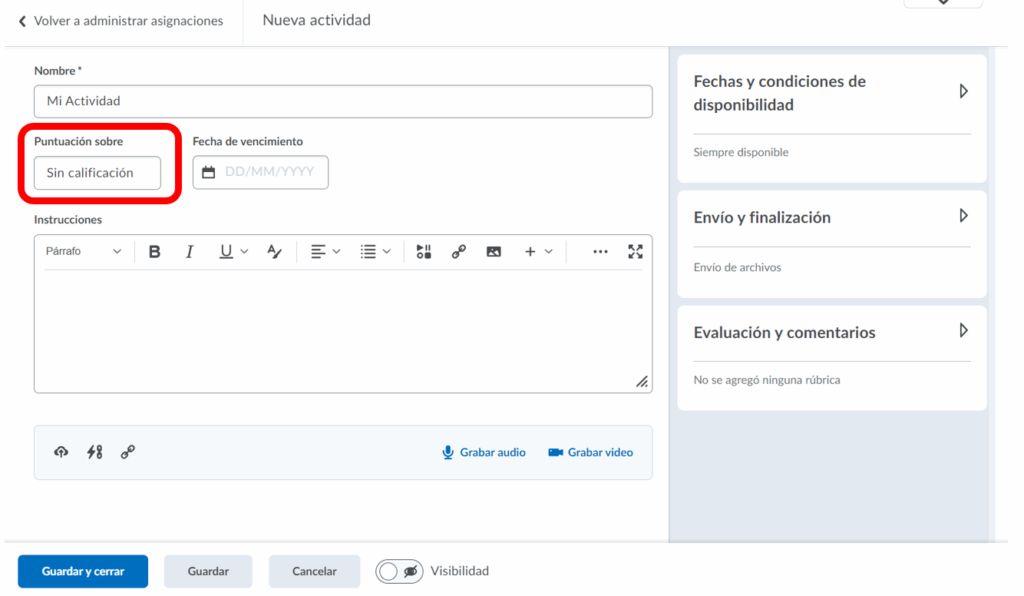Open the text color picker tool

(x=275, y=252)
